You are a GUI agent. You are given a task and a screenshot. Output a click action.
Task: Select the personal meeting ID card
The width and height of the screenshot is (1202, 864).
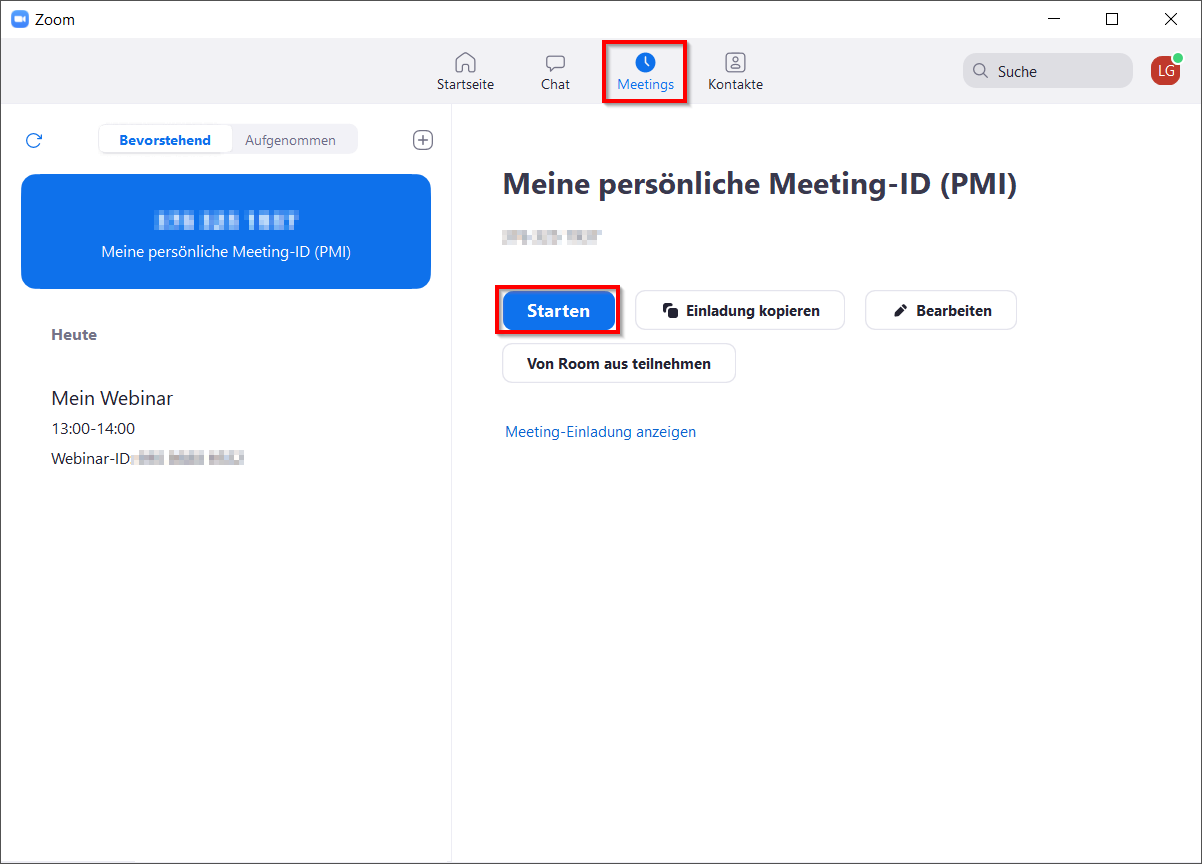point(226,232)
